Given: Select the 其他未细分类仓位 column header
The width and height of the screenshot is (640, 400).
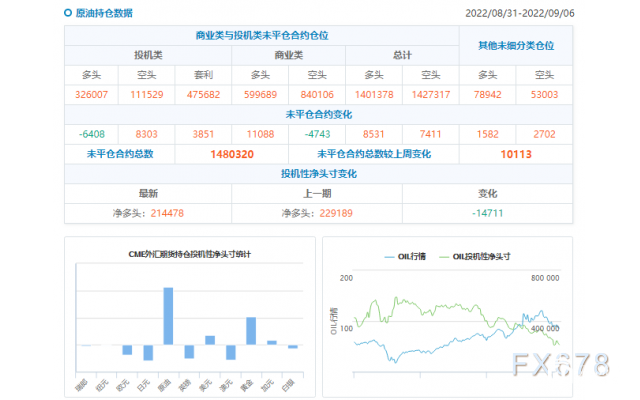Looking at the screenshot, I should point(516,45).
